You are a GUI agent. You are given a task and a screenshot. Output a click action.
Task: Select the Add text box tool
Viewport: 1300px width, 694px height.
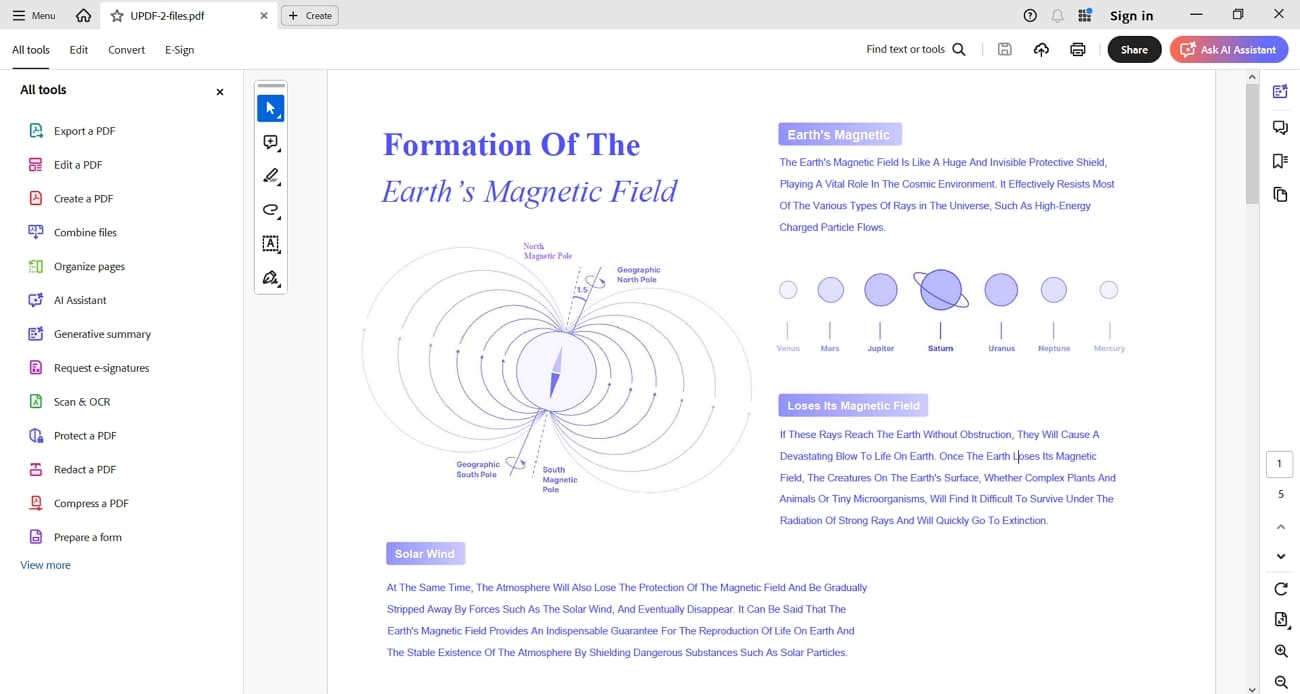click(270, 244)
